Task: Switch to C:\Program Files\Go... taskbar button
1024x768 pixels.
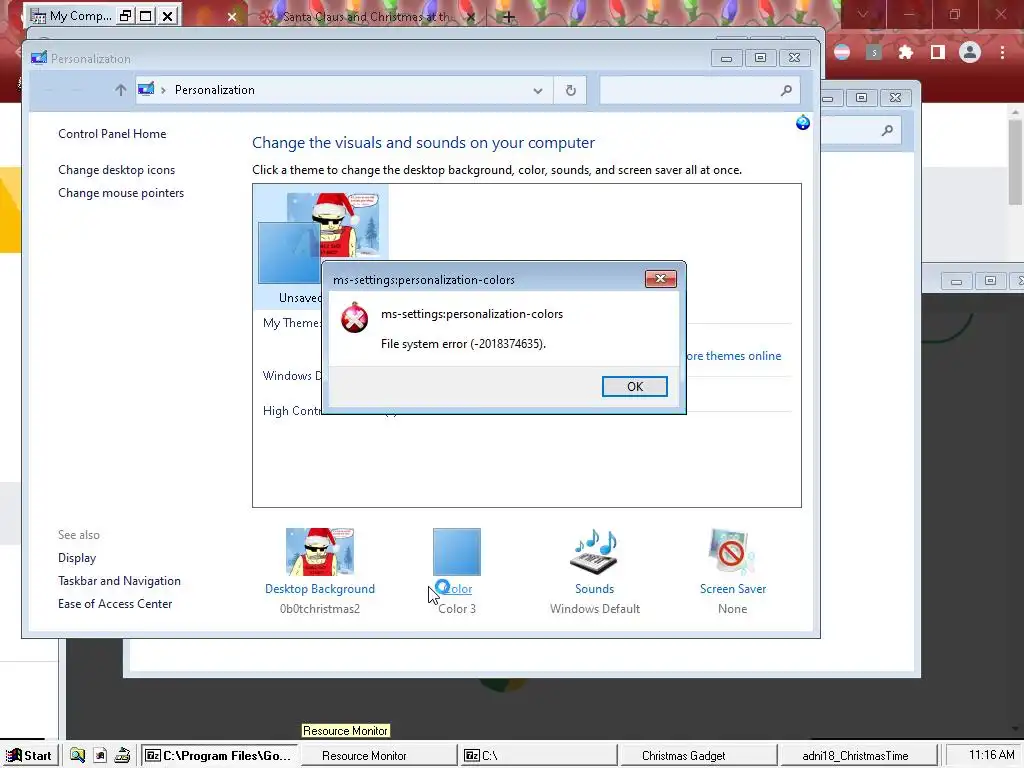Action: 218,756
